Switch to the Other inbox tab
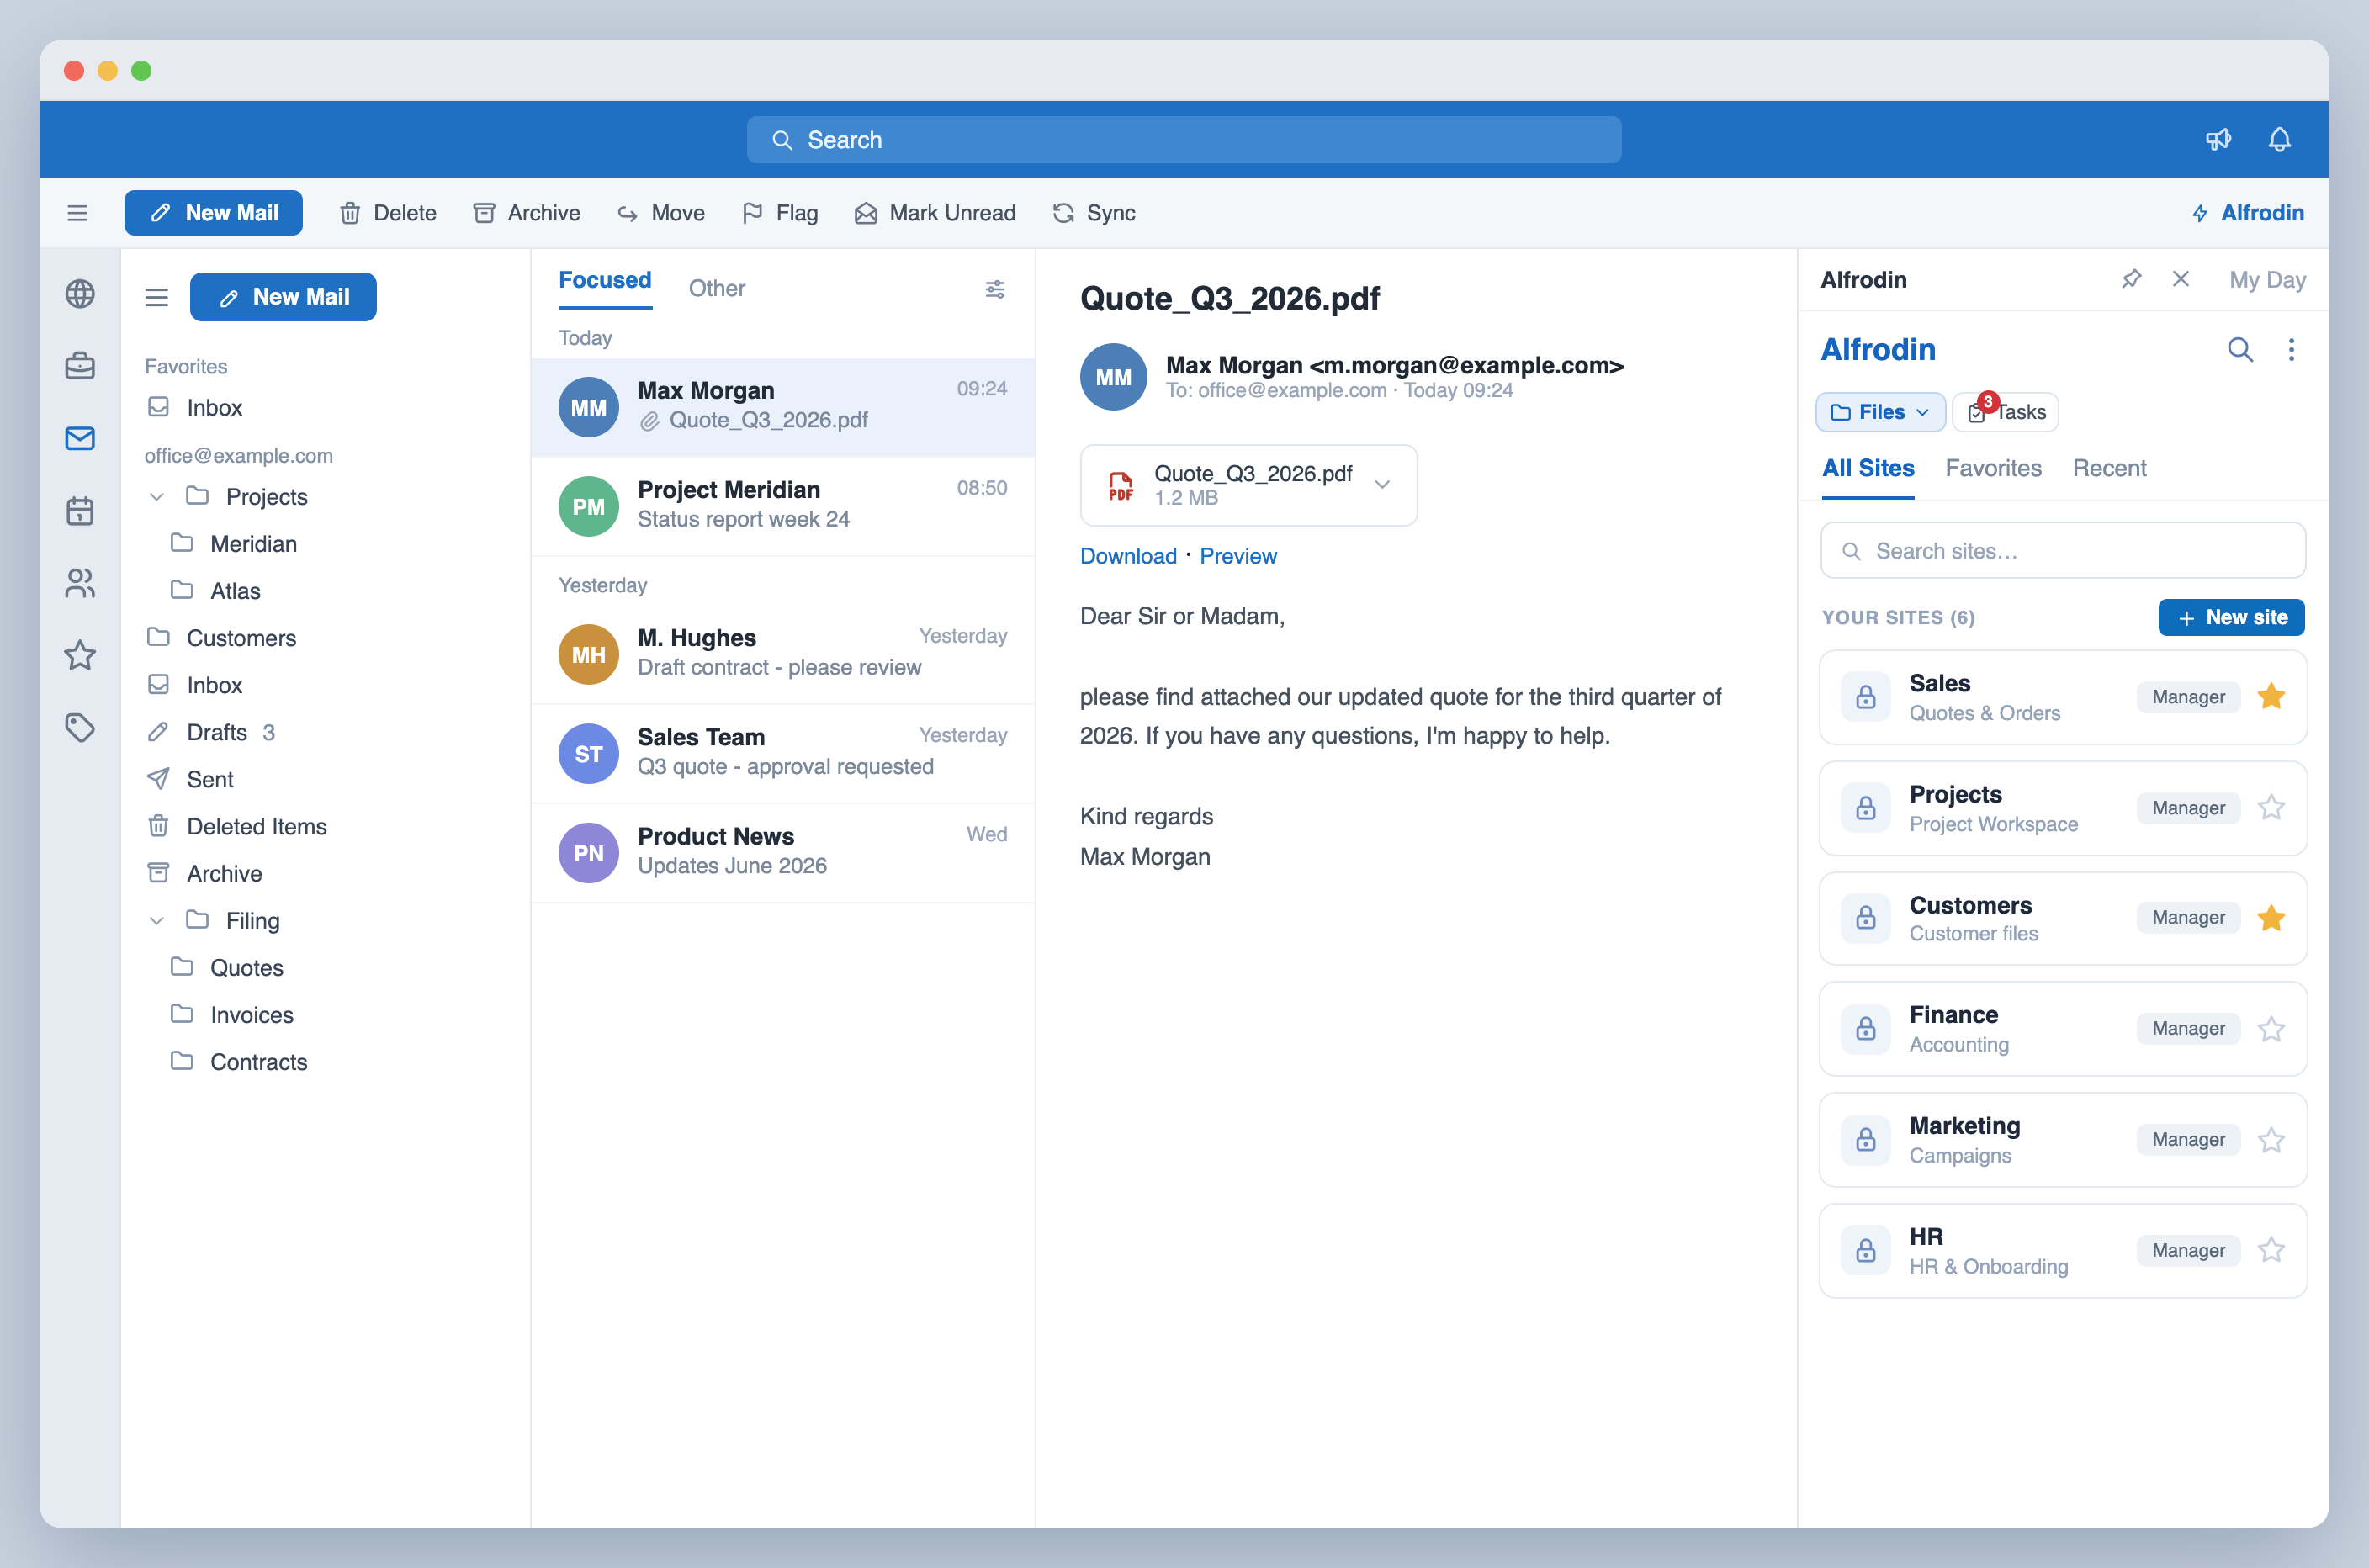Image resolution: width=2369 pixels, height=1568 pixels. (717, 289)
